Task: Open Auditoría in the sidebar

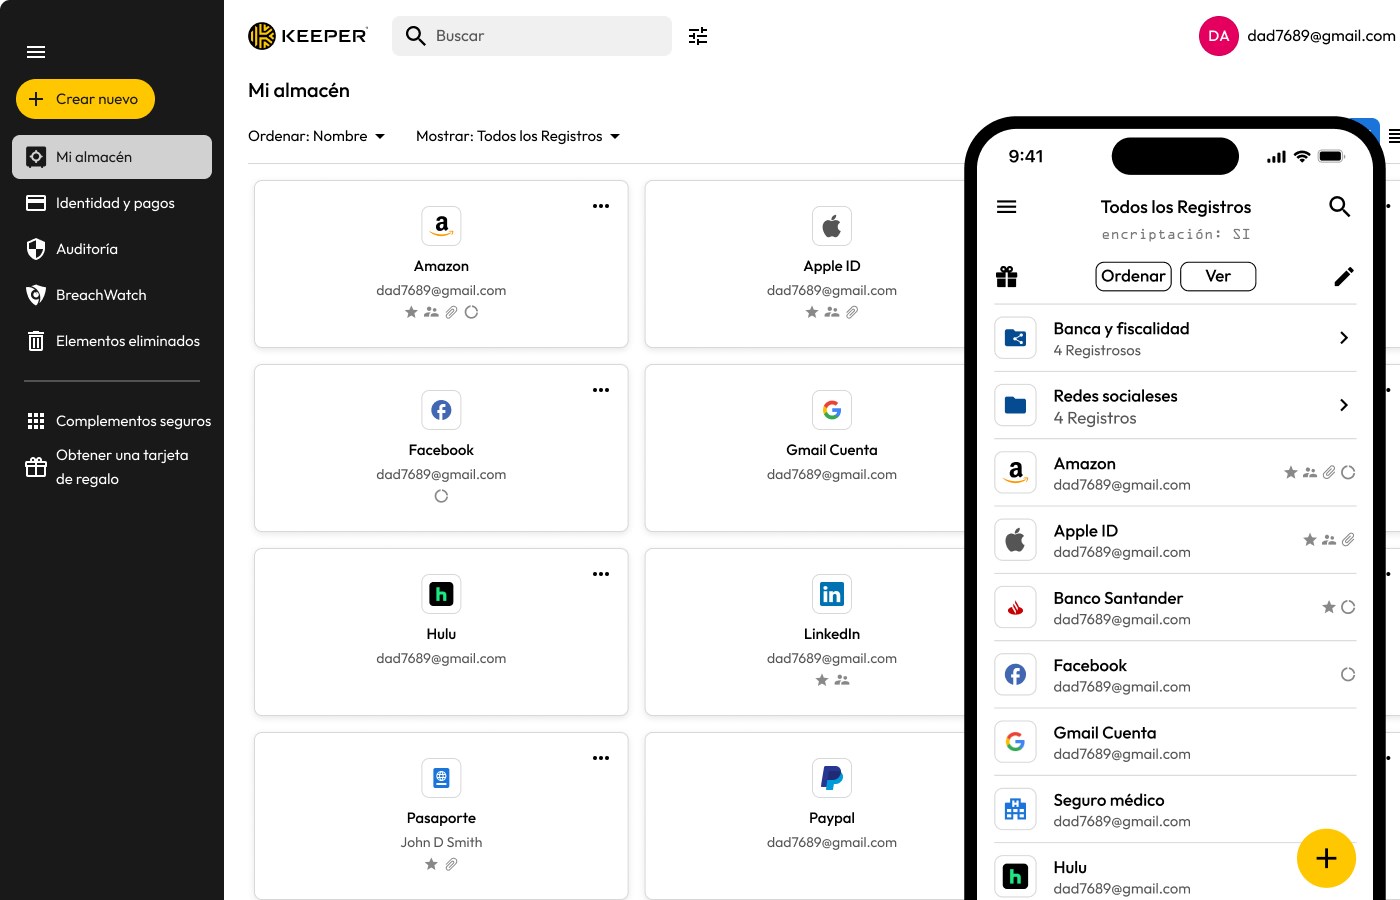Action: (112, 249)
